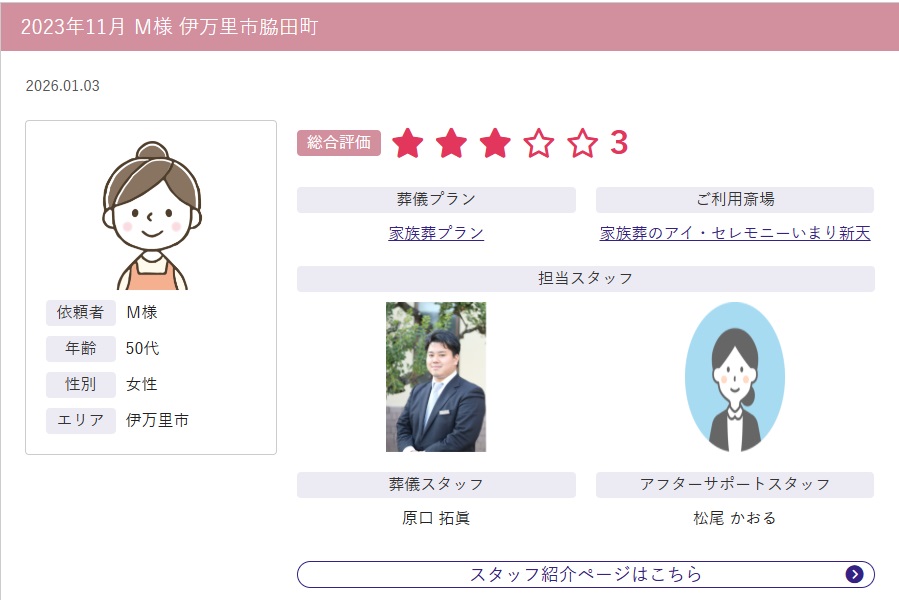Open 家族葬のアイ・セレモニーいまり新天 venue link

(735, 233)
